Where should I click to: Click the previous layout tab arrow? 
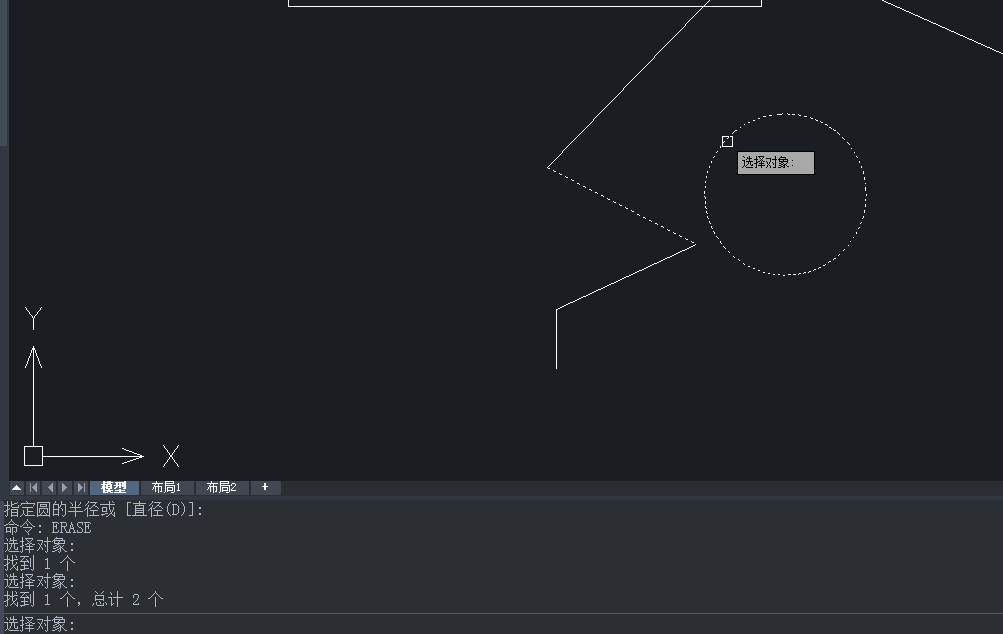pos(49,488)
